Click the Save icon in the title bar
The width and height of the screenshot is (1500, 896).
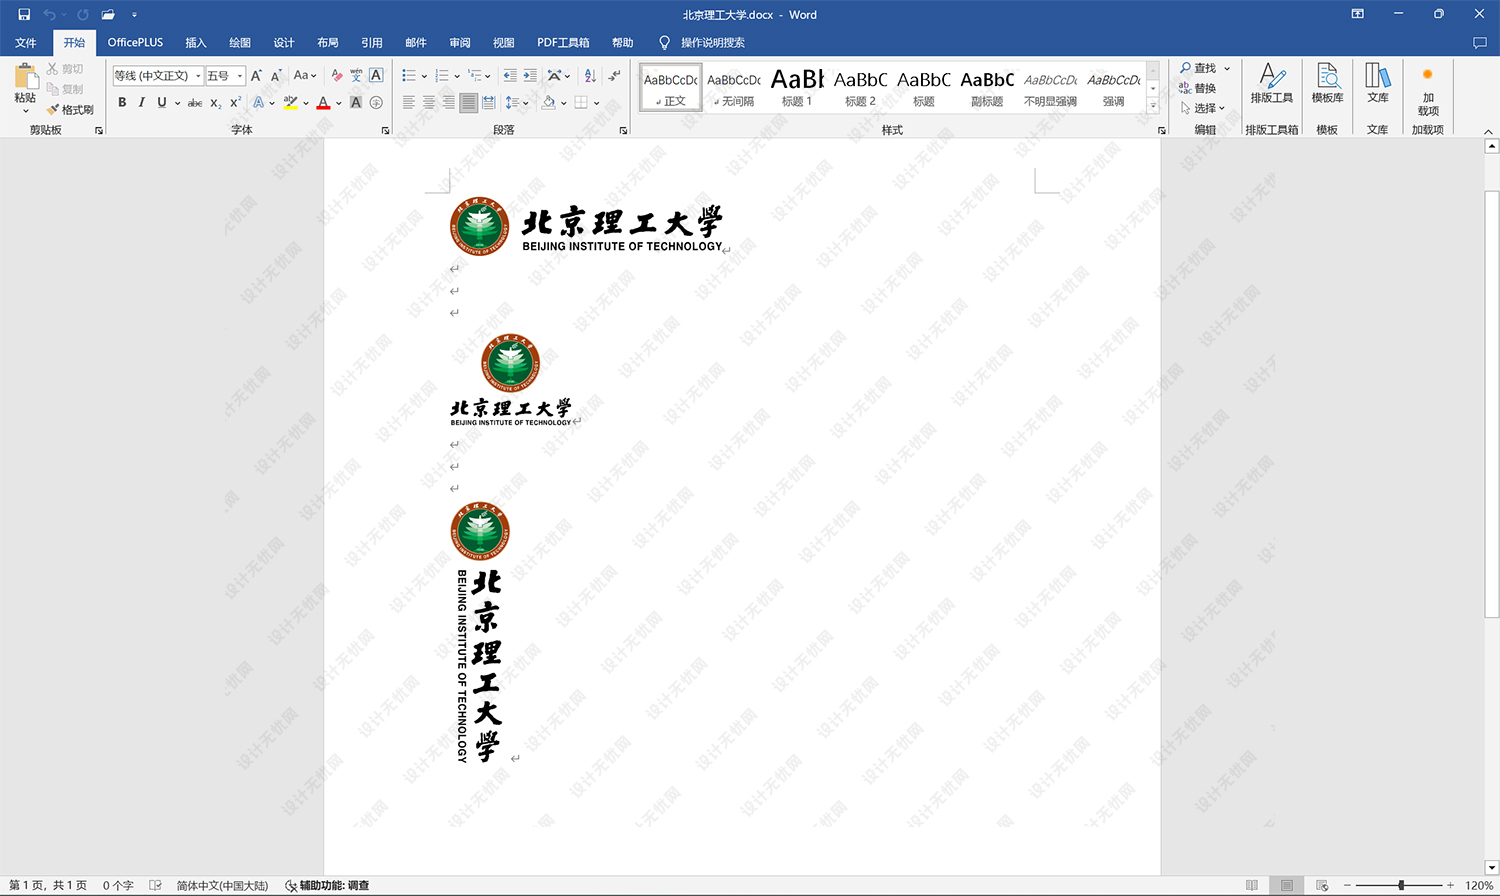pyautogui.click(x=24, y=14)
